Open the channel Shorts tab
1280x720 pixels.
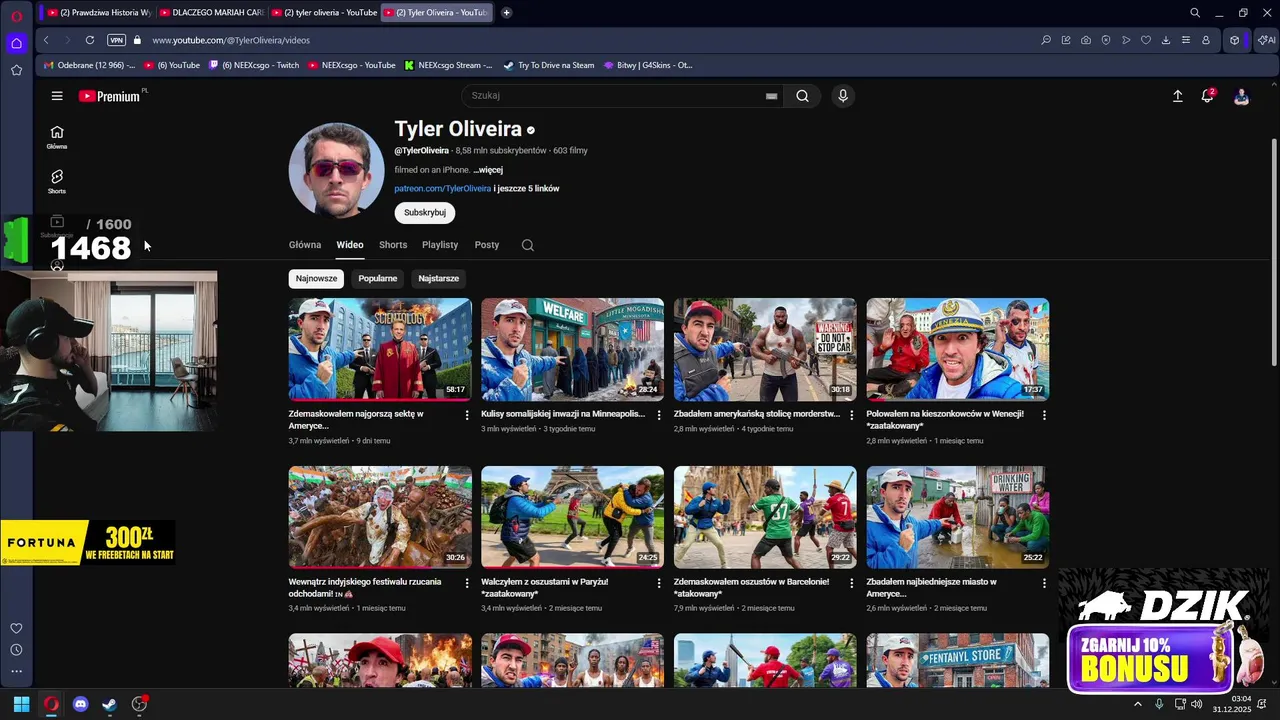393,245
